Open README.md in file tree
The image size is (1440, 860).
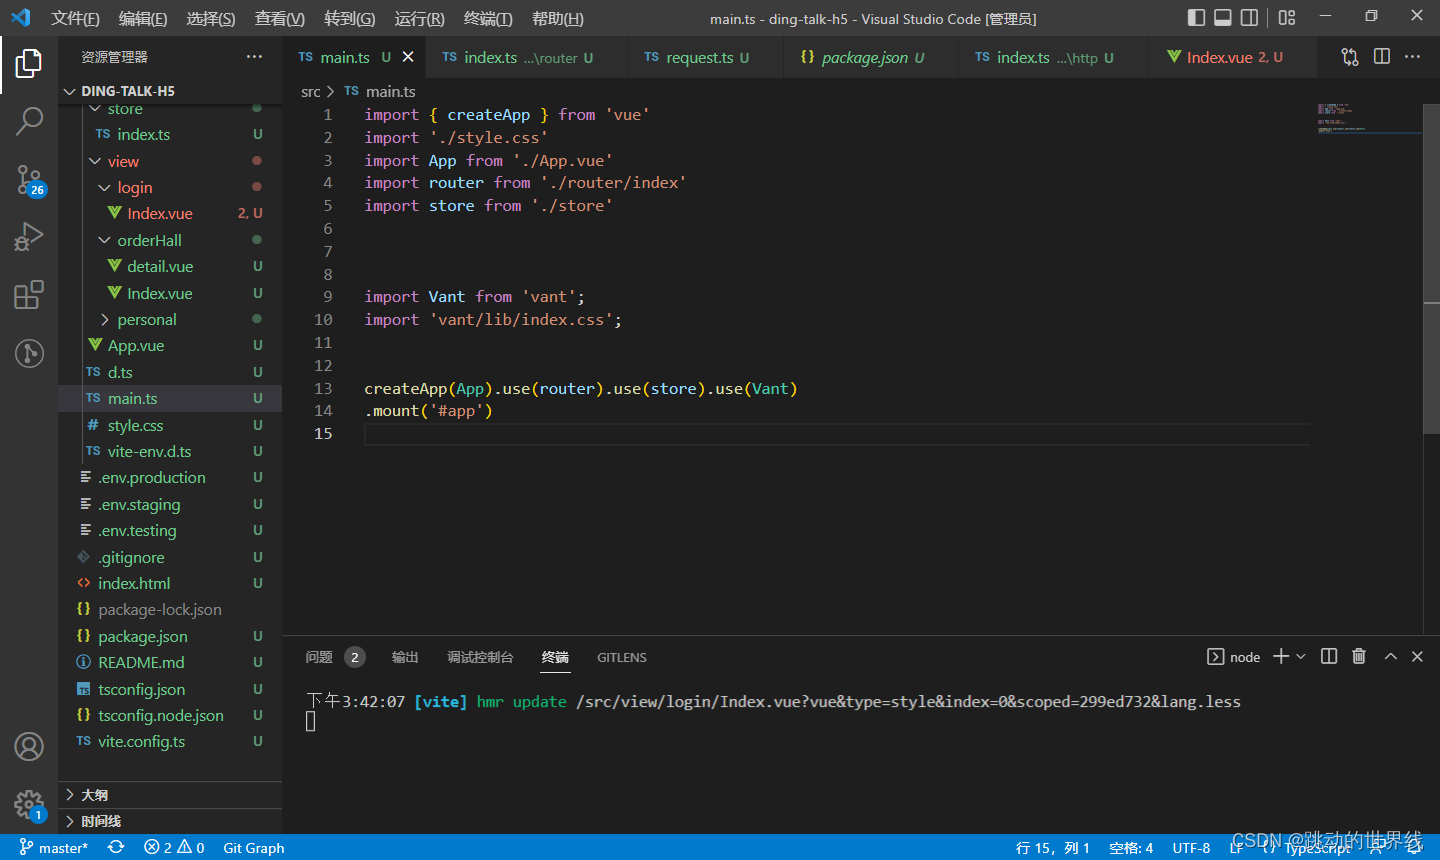pyautogui.click(x=170, y=662)
